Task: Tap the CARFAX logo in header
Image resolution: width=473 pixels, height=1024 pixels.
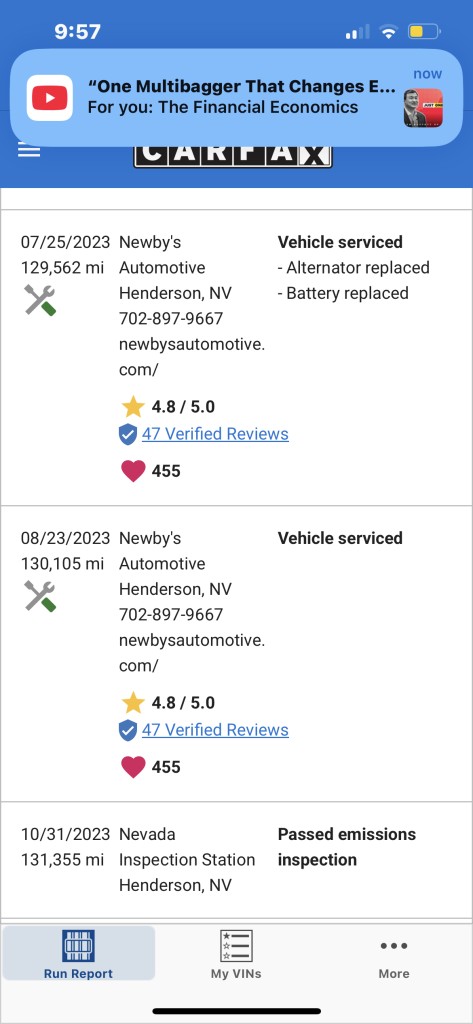Action: 233,155
